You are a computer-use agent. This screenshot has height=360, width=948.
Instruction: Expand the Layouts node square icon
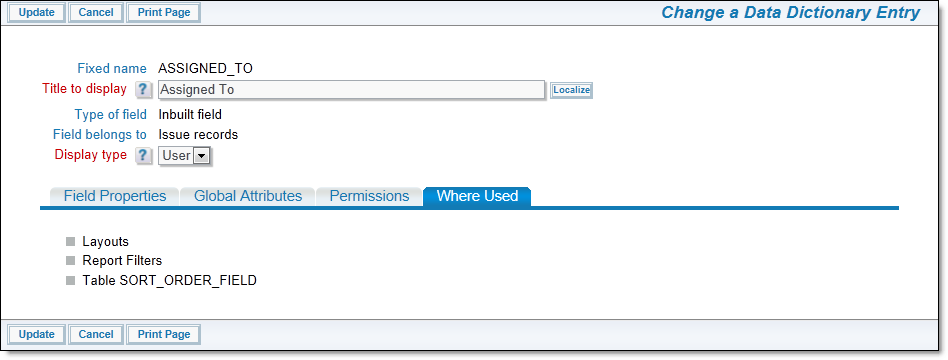point(70,241)
